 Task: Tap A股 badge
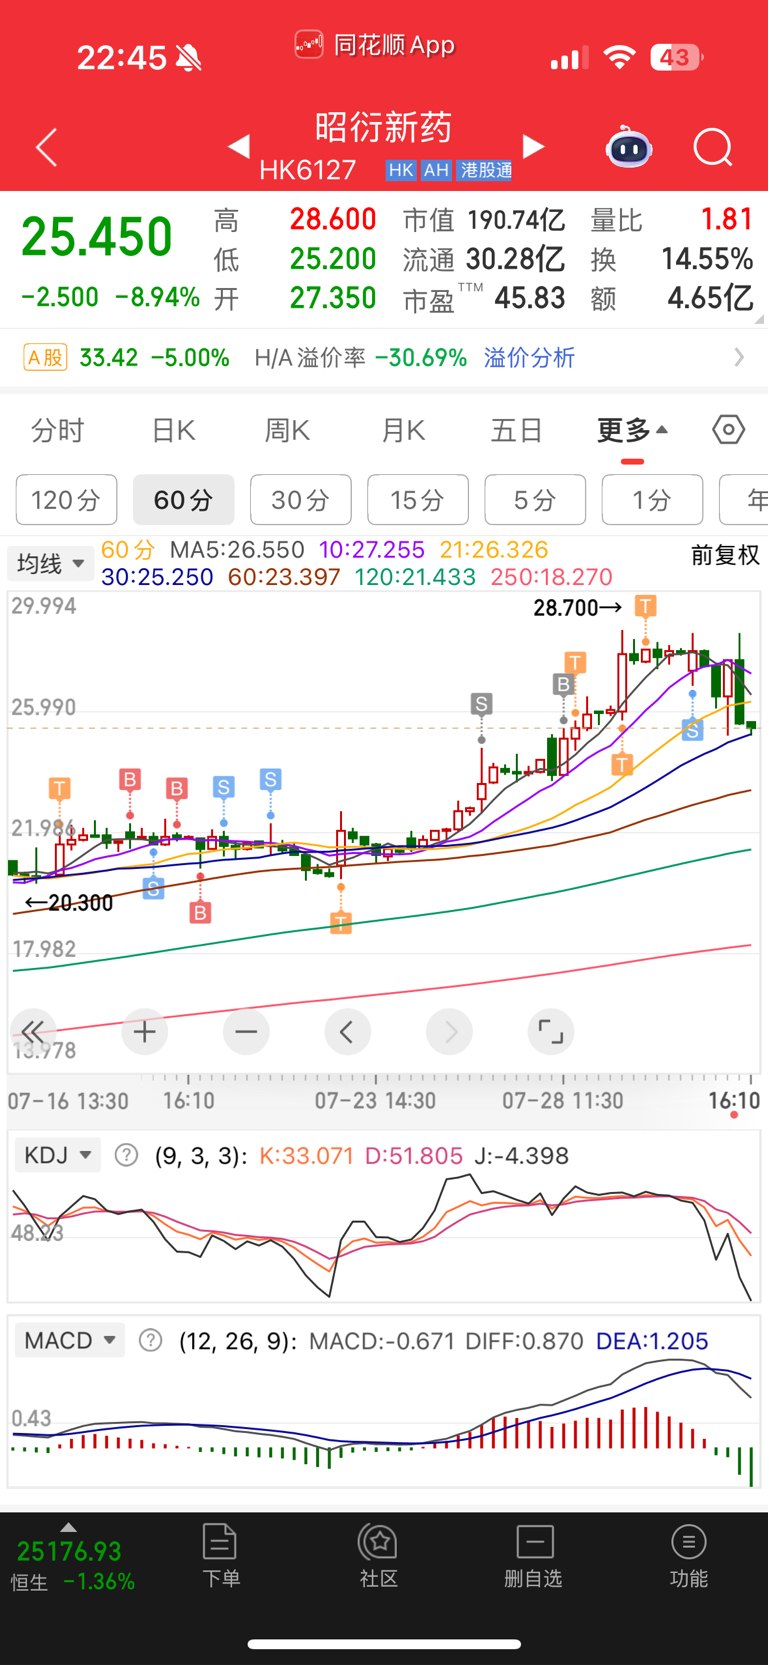(x=46, y=357)
